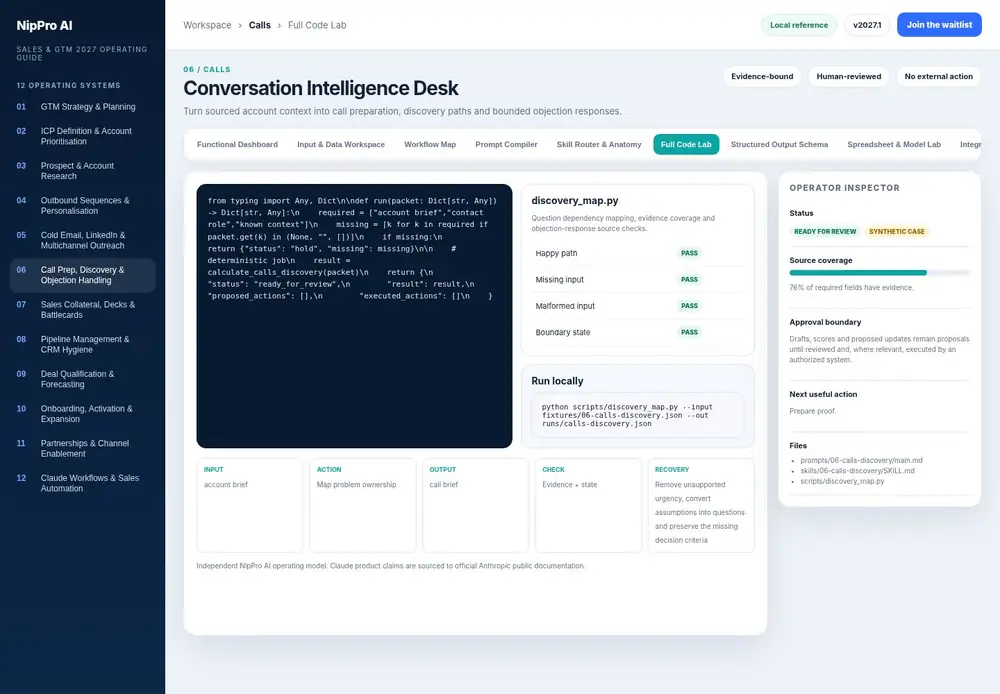Open ICP Definition & Account Prioritisation
Viewport: 1000px width, 694px height.
point(82,136)
